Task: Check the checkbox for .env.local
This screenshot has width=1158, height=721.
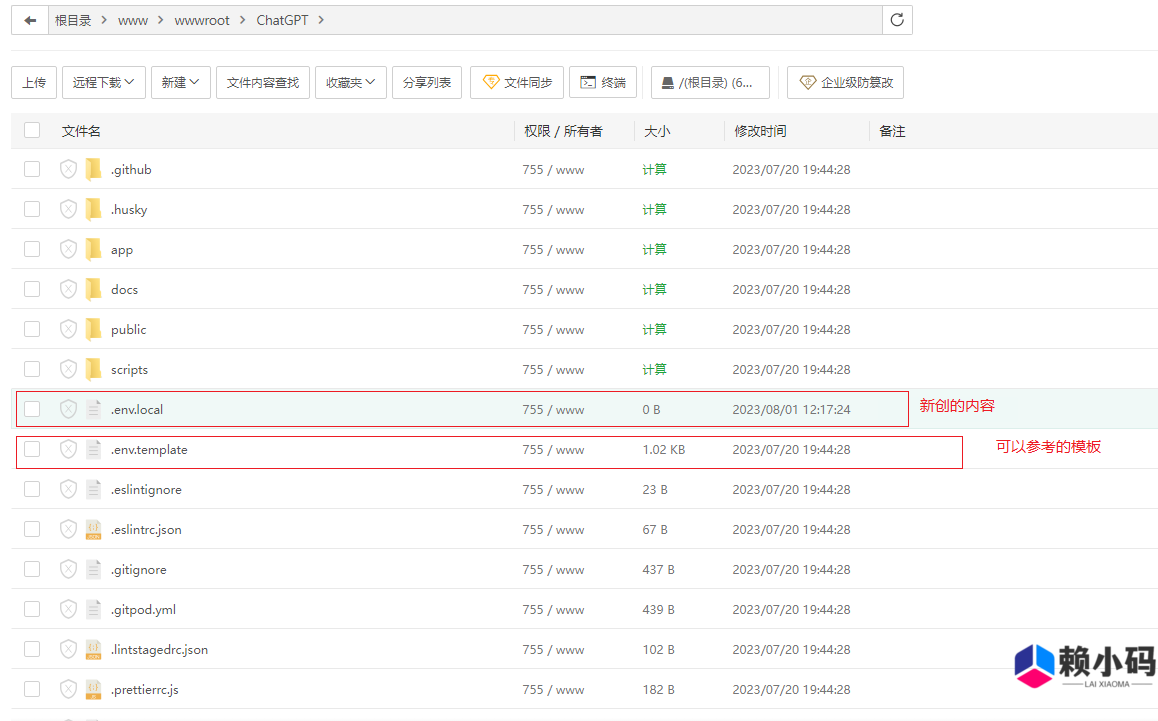Action: point(31,408)
